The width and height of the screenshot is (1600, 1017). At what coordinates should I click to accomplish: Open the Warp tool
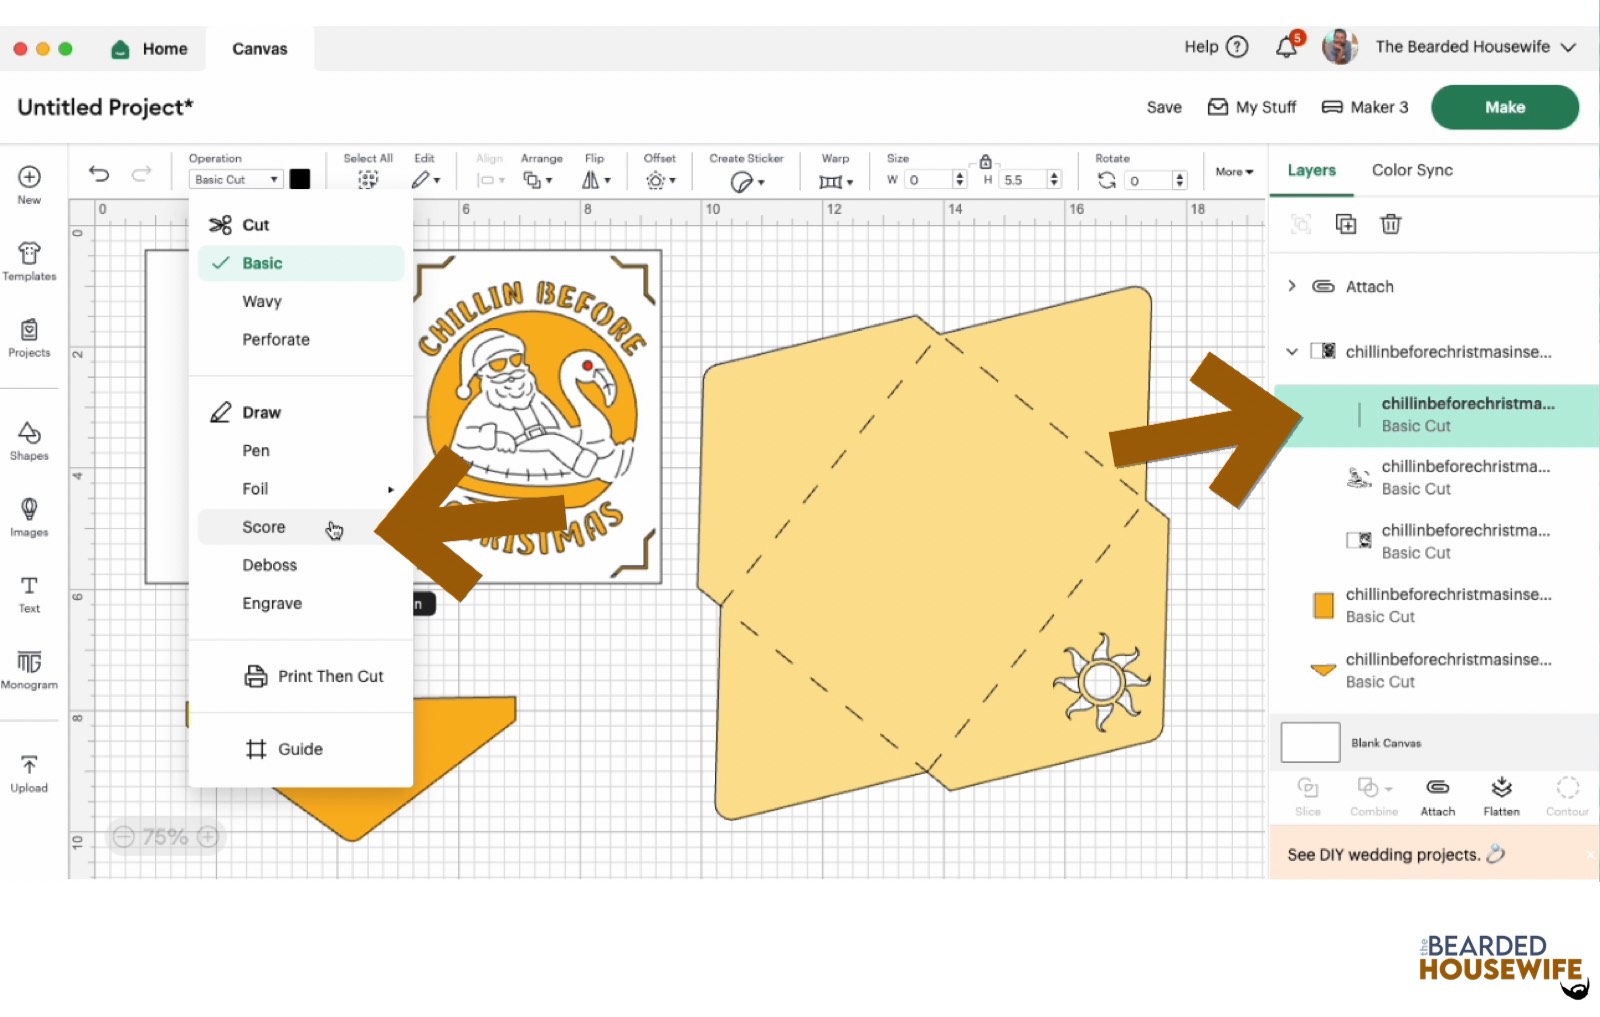tap(835, 181)
